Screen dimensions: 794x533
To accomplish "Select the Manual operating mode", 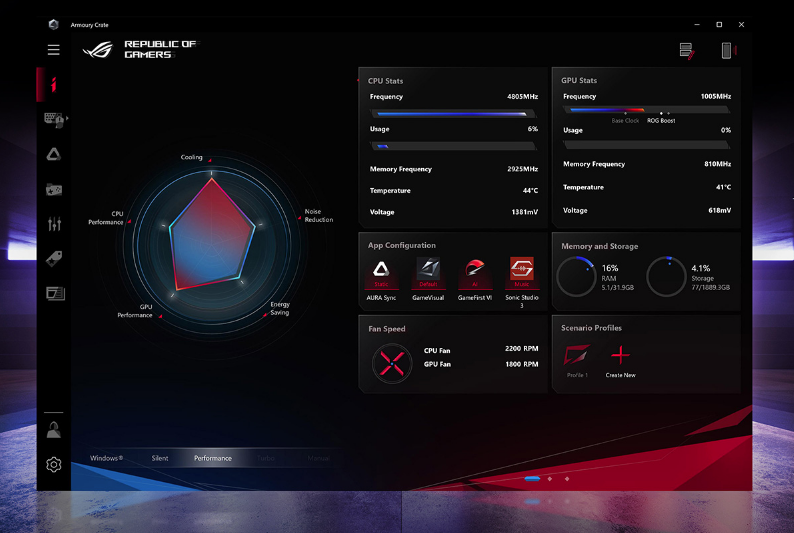I will [318, 458].
